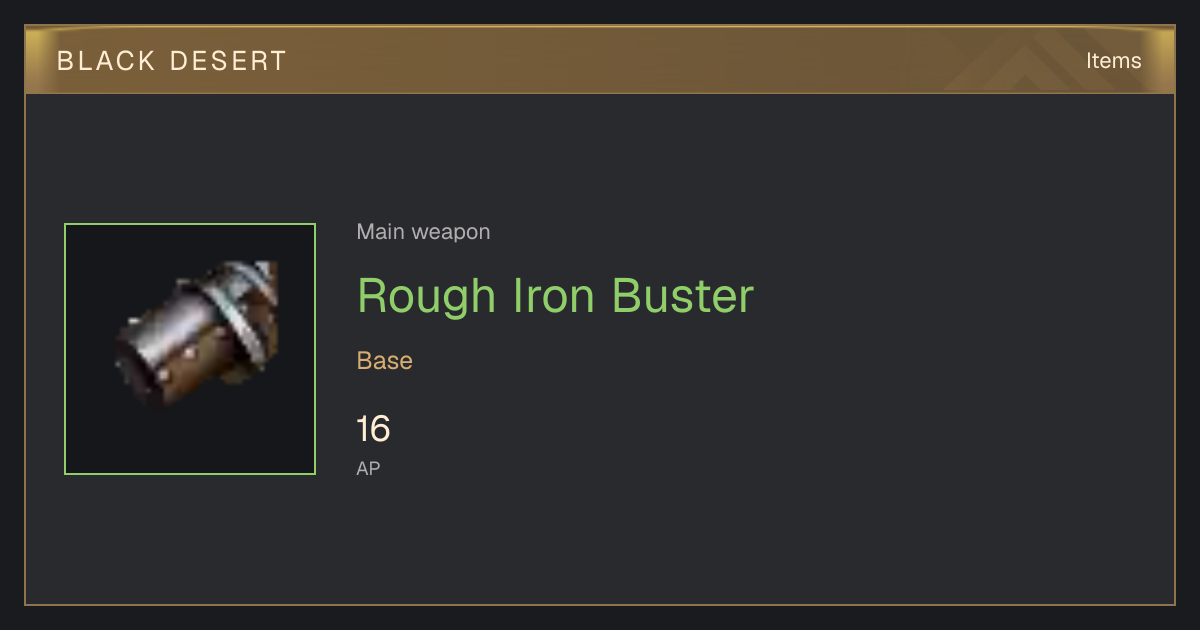Click the Rough Iron Buster item icon
This screenshot has height=630, width=1200.
click(198, 334)
